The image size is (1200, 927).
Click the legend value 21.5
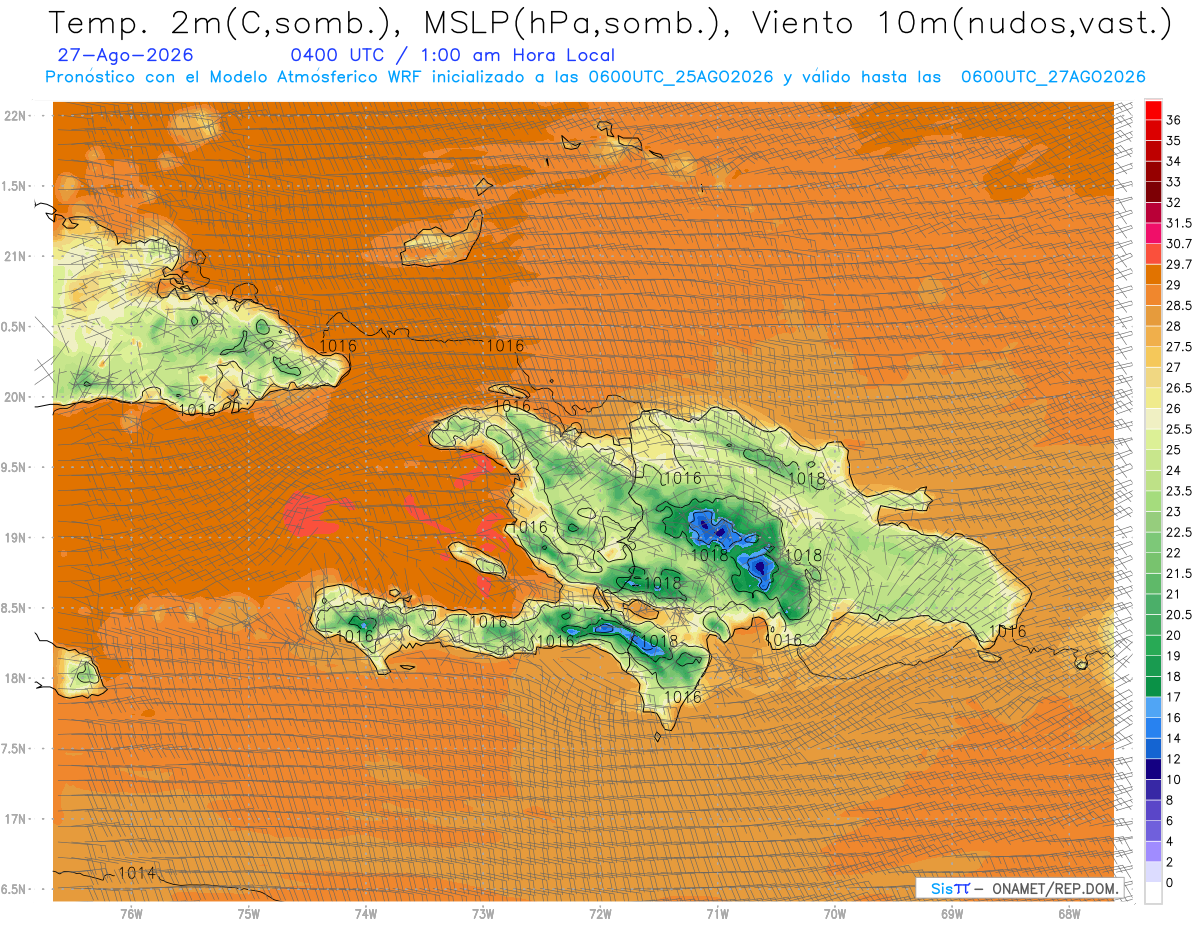pos(1178,573)
